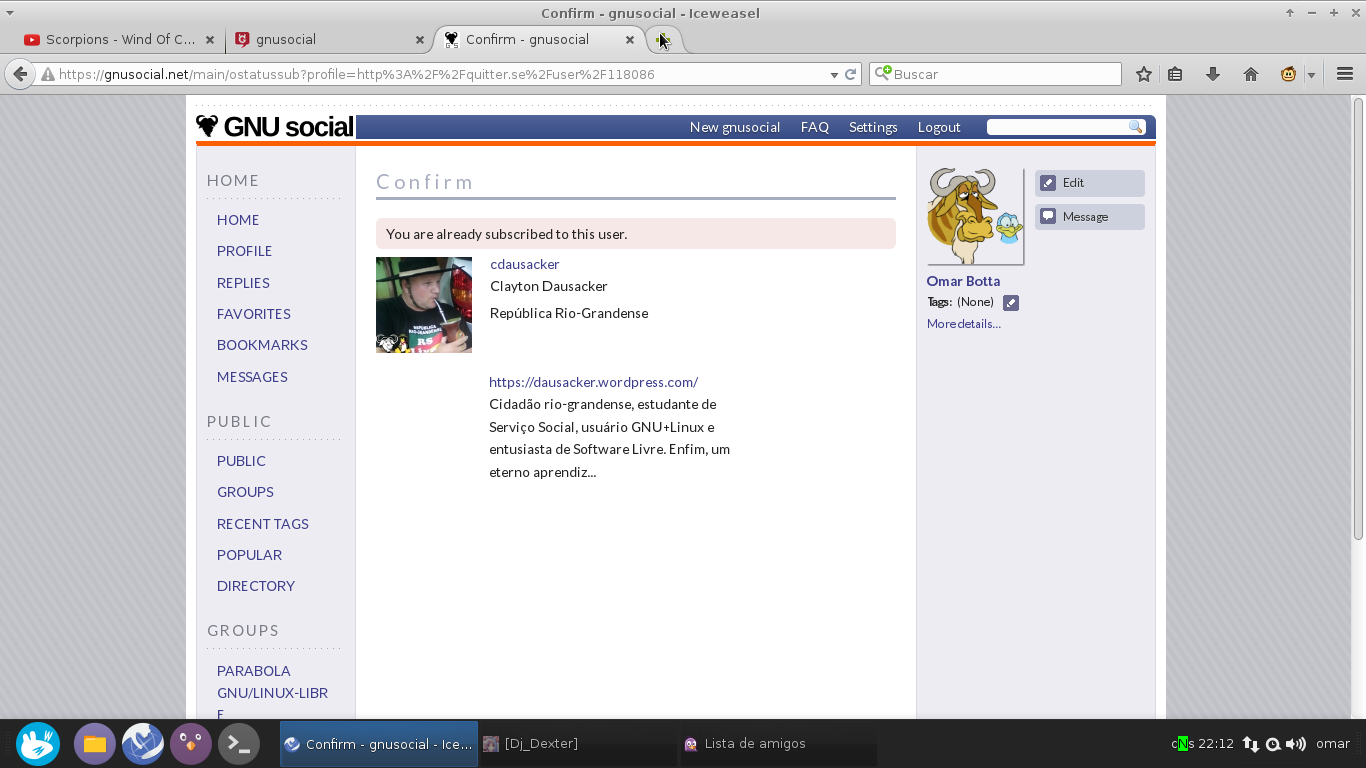Close the Confirm - gnusocial tab
The height and width of the screenshot is (768, 1366).
[630, 40]
